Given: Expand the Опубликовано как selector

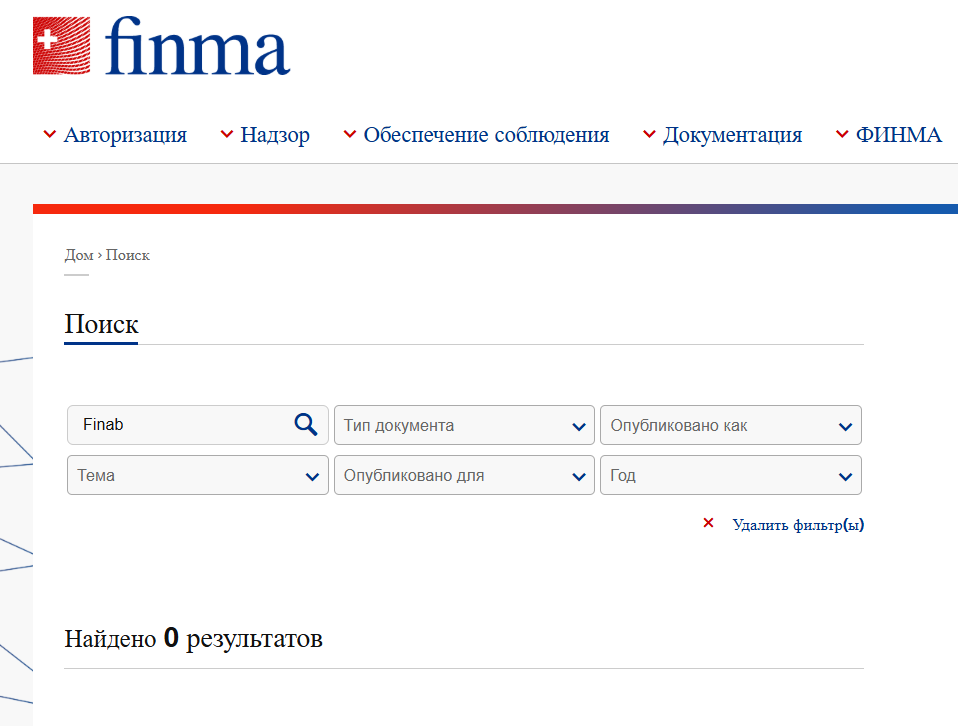Looking at the screenshot, I should pyautogui.click(x=730, y=424).
